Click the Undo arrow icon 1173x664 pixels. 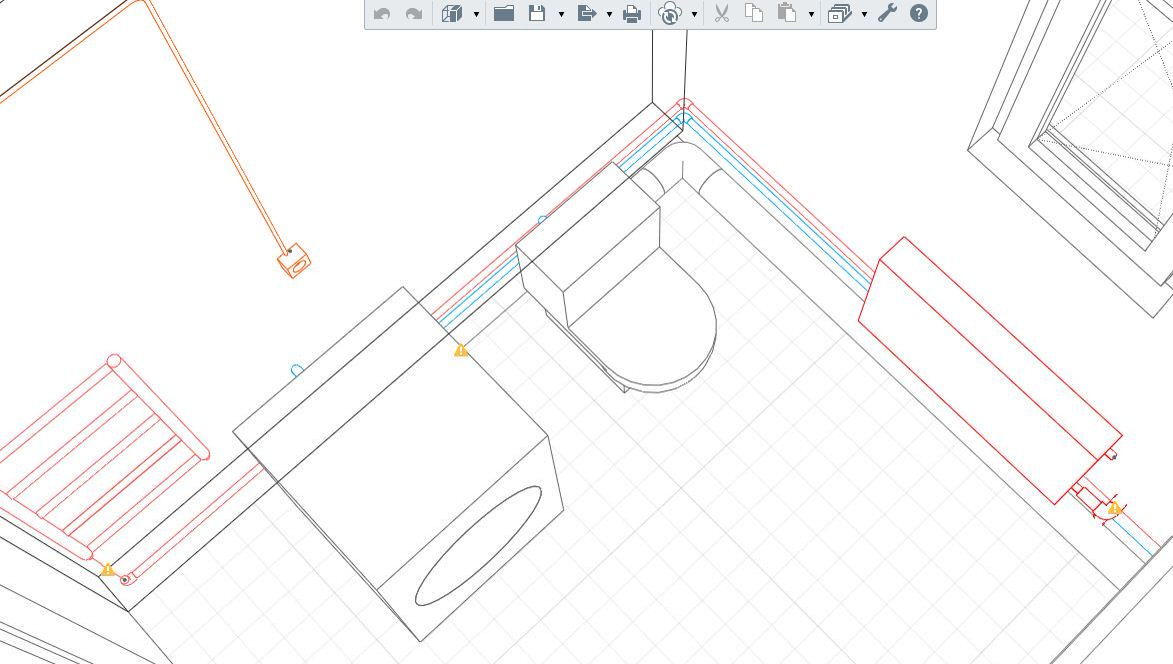[382, 13]
